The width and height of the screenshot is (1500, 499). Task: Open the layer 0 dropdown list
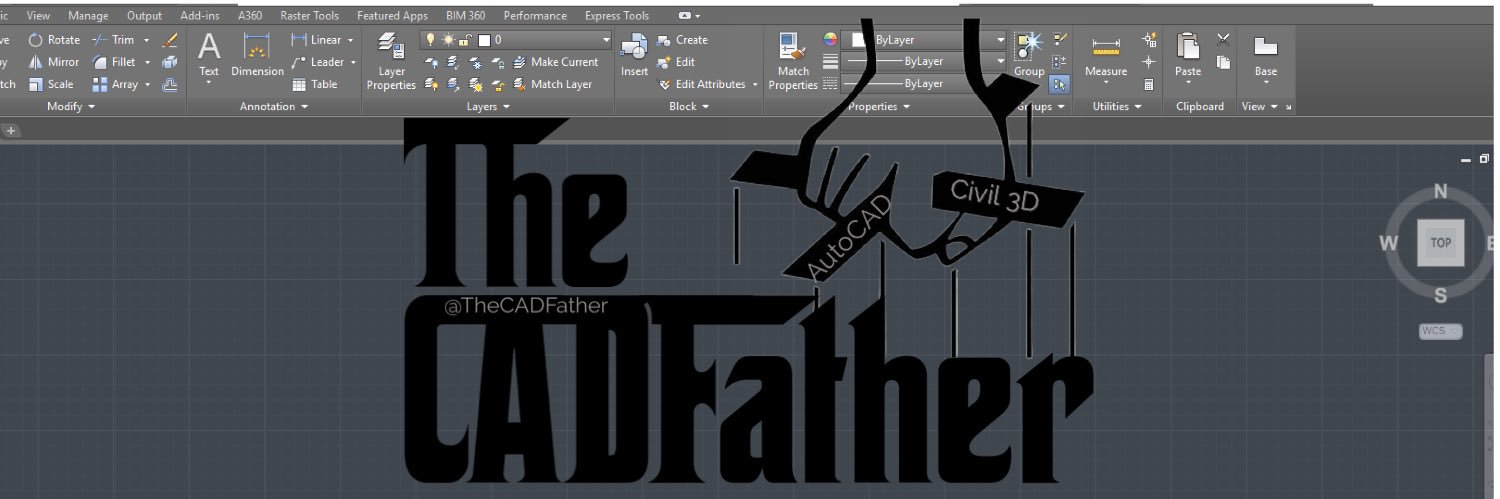[606, 40]
